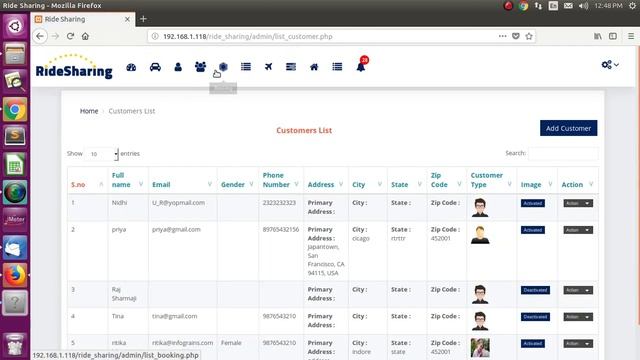
Task: Sort table by Customer Type column
Action: click(x=491, y=180)
